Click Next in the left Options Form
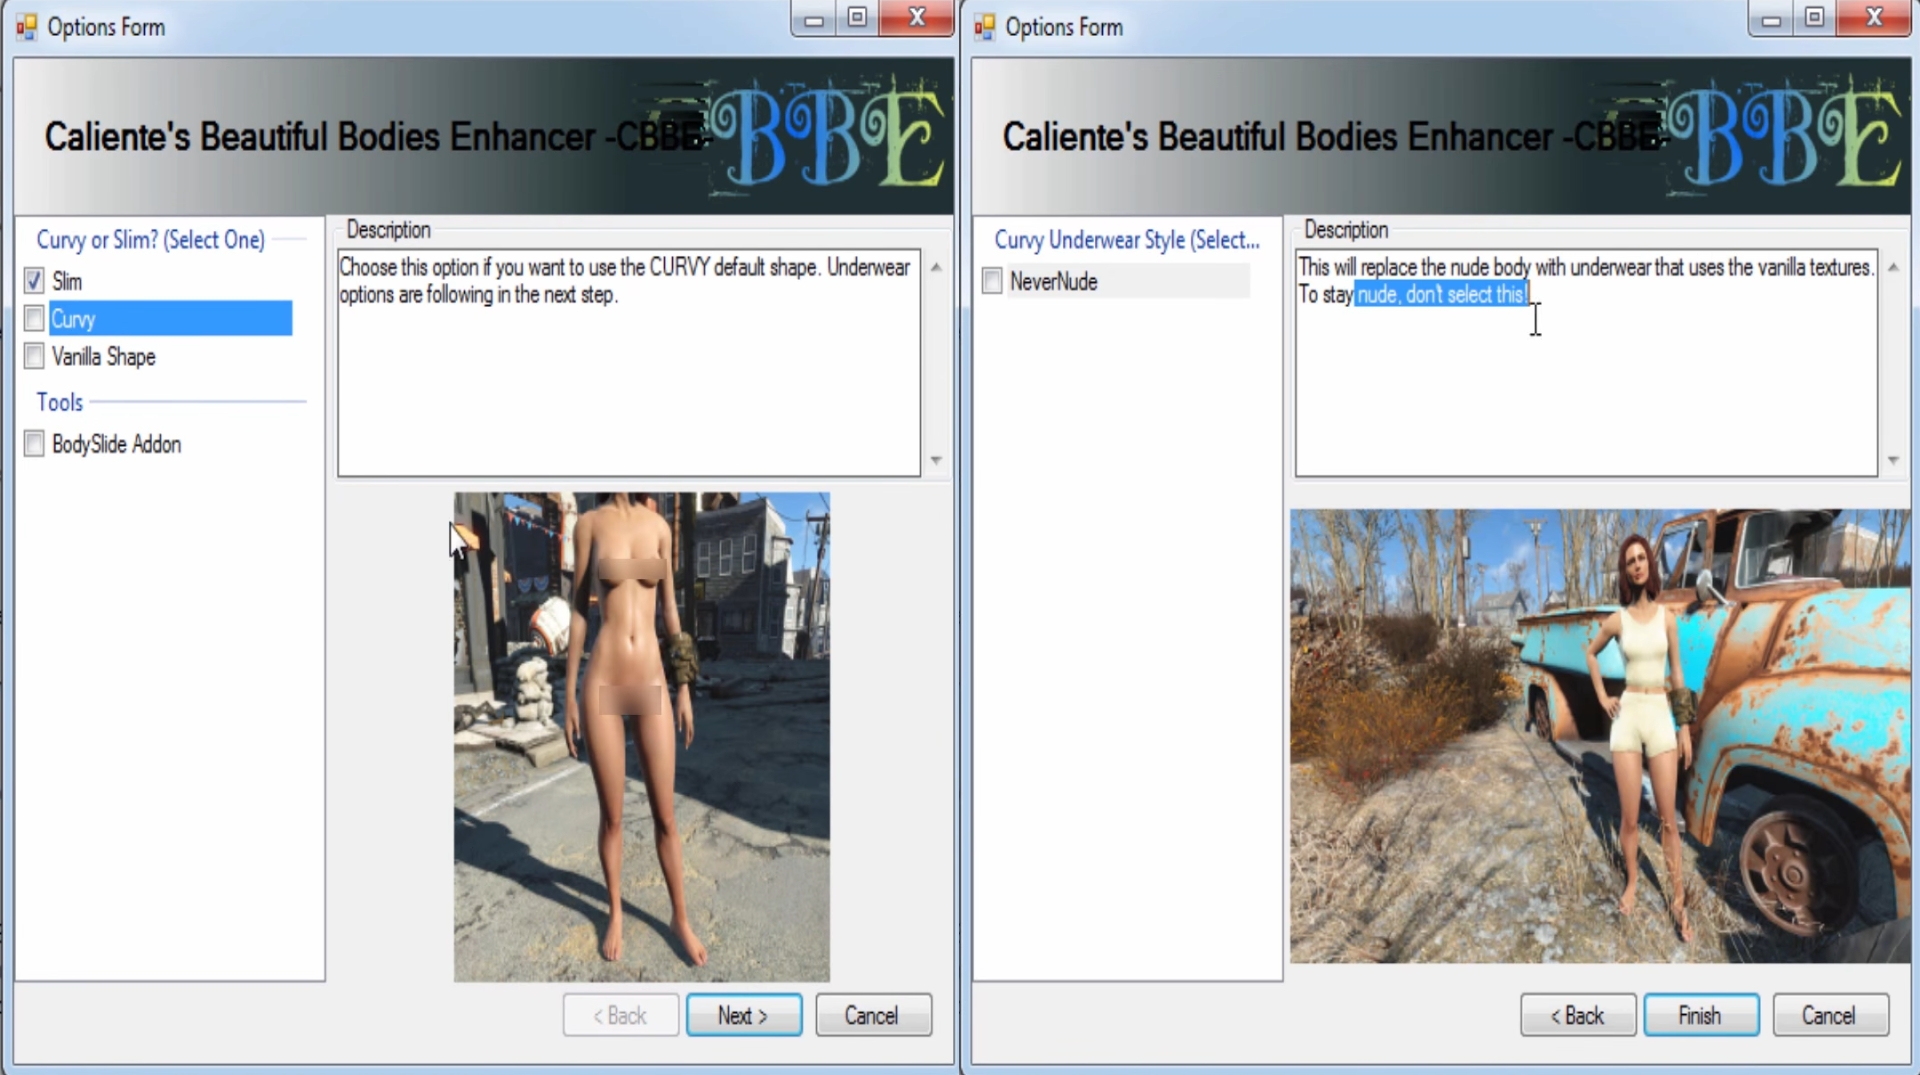This screenshot has height=1075, width=1920. click(743, 1015)
